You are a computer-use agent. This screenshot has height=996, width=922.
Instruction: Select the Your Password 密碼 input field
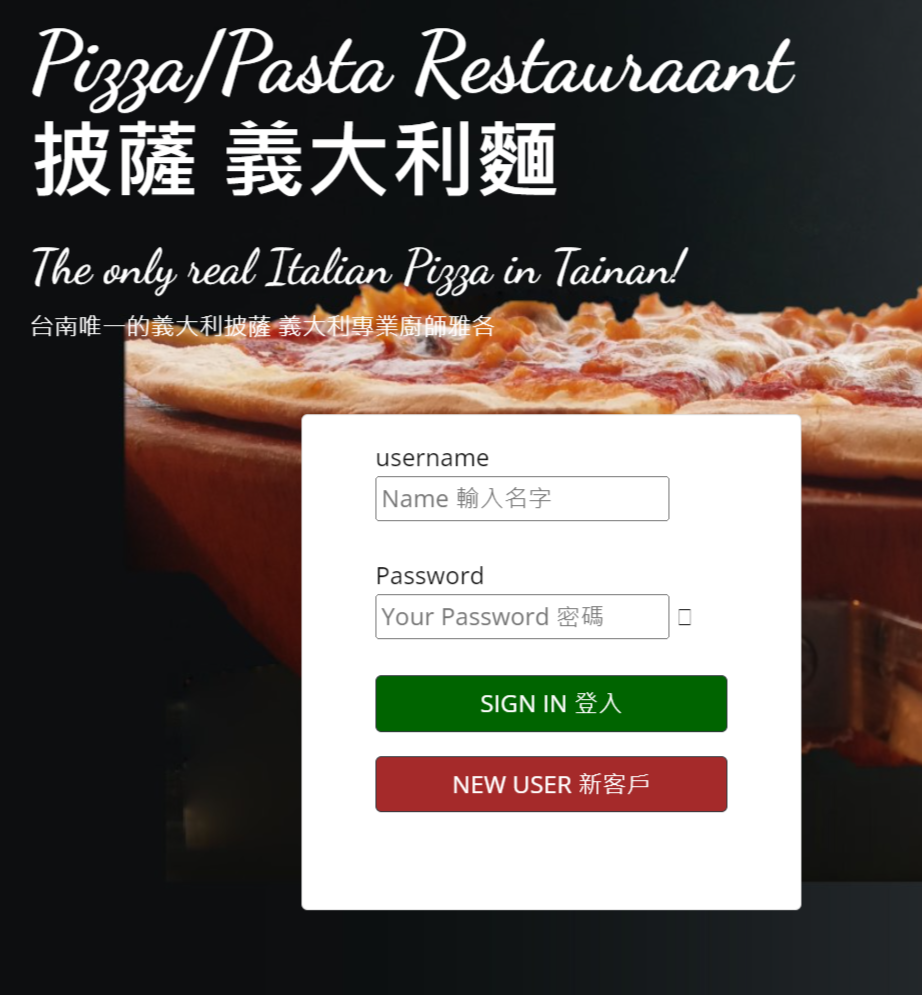pyautogui.click(x=522, y=617)
